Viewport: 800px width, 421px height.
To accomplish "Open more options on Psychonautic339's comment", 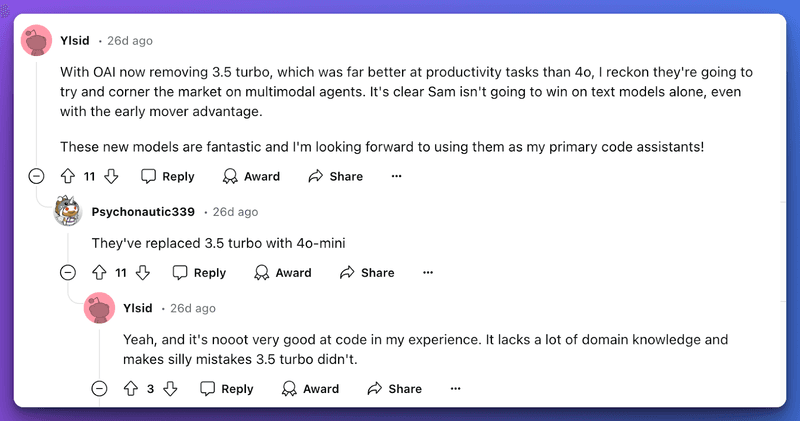I will (428, 273).
